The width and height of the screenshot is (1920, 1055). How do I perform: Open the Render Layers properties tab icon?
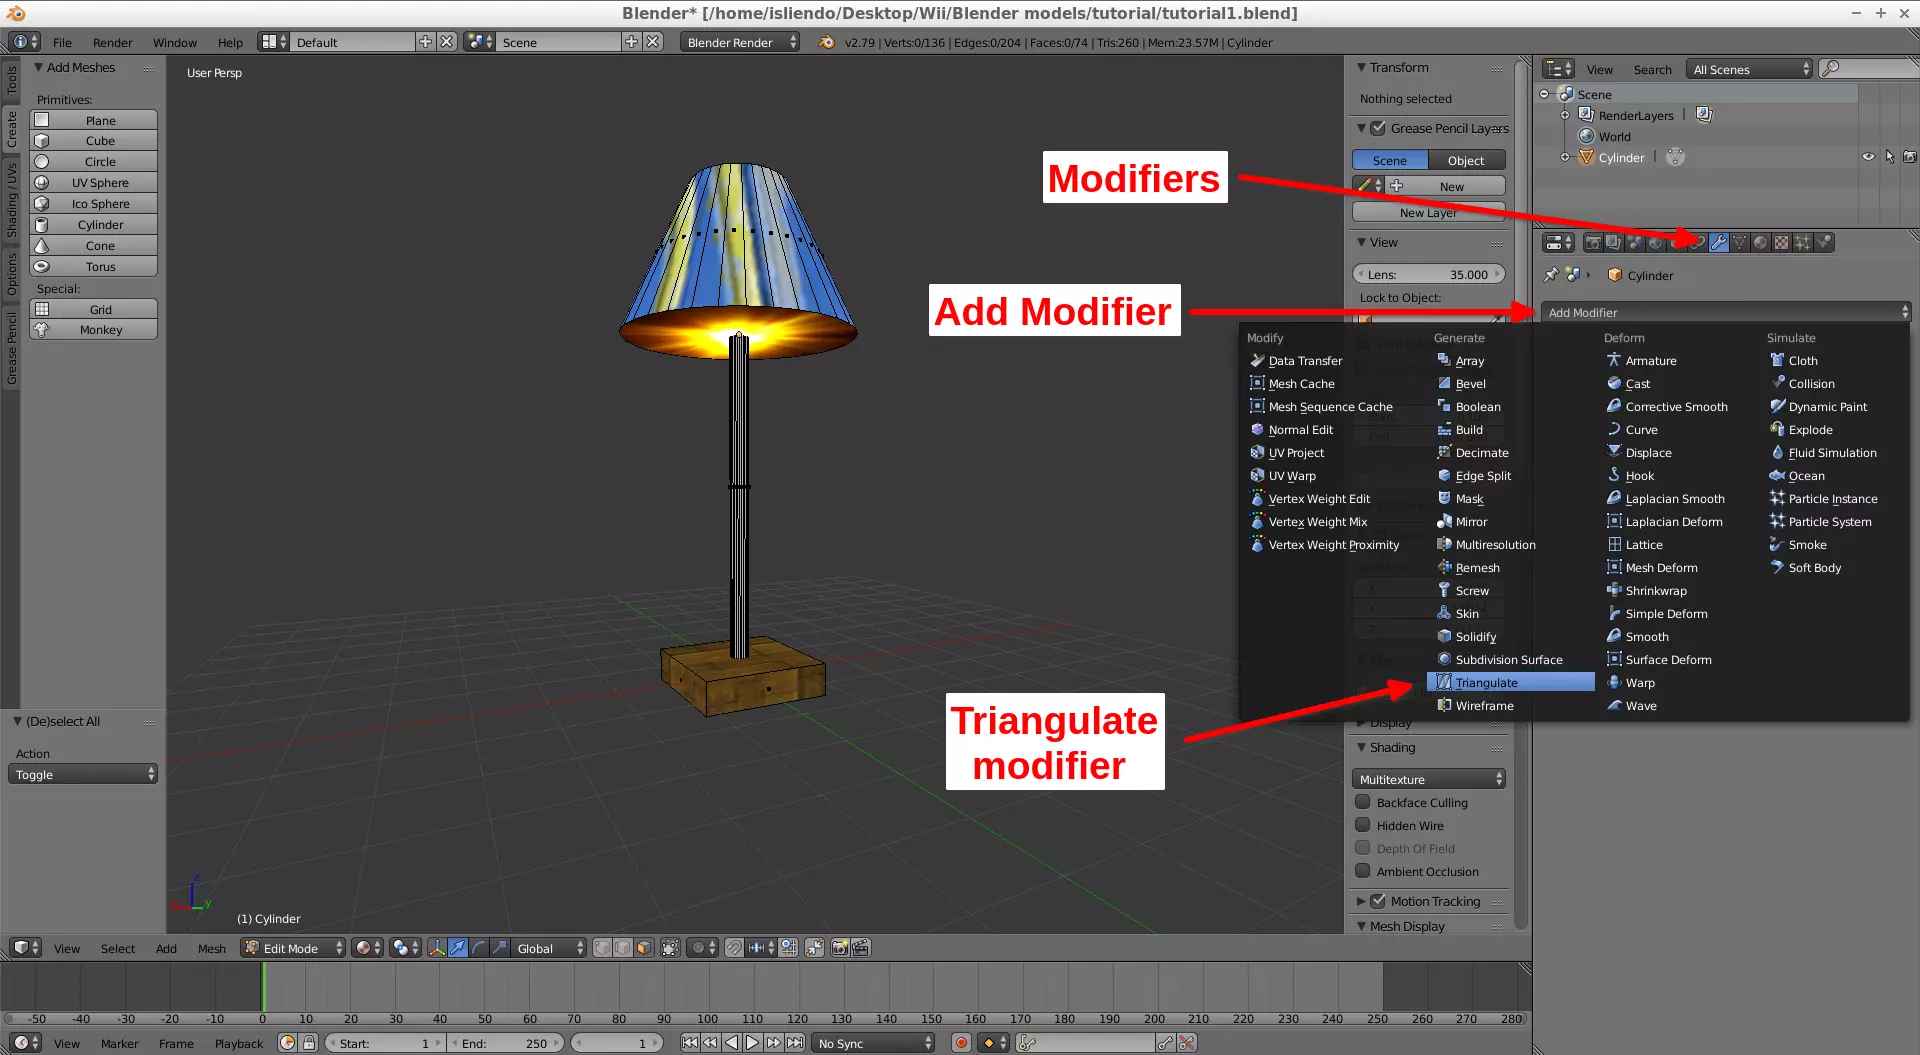pyautogui.click(x=1614, y=243)
